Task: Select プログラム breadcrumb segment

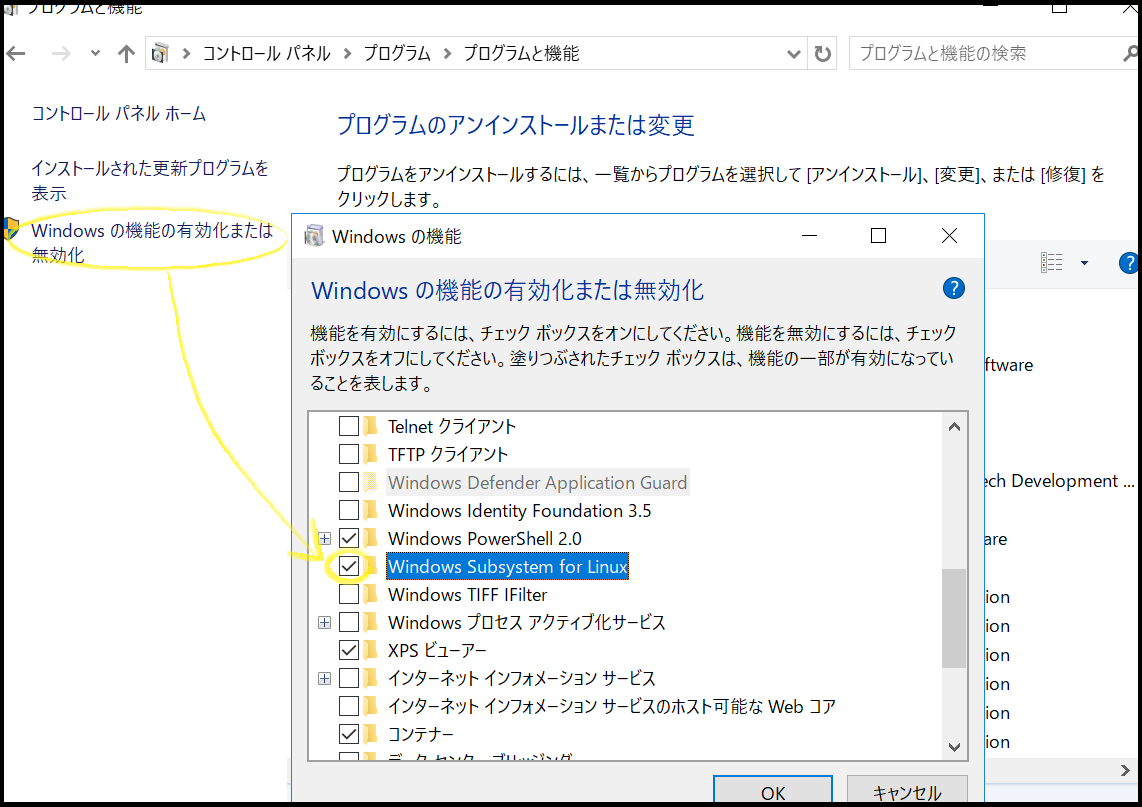Action: coord(397,54)
